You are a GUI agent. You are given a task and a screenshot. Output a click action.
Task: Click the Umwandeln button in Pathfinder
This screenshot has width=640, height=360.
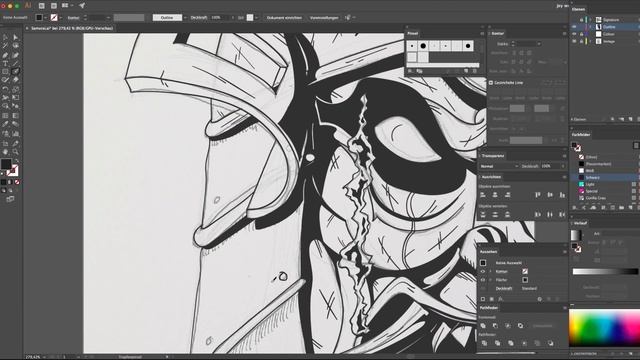(x=543, y=326)
